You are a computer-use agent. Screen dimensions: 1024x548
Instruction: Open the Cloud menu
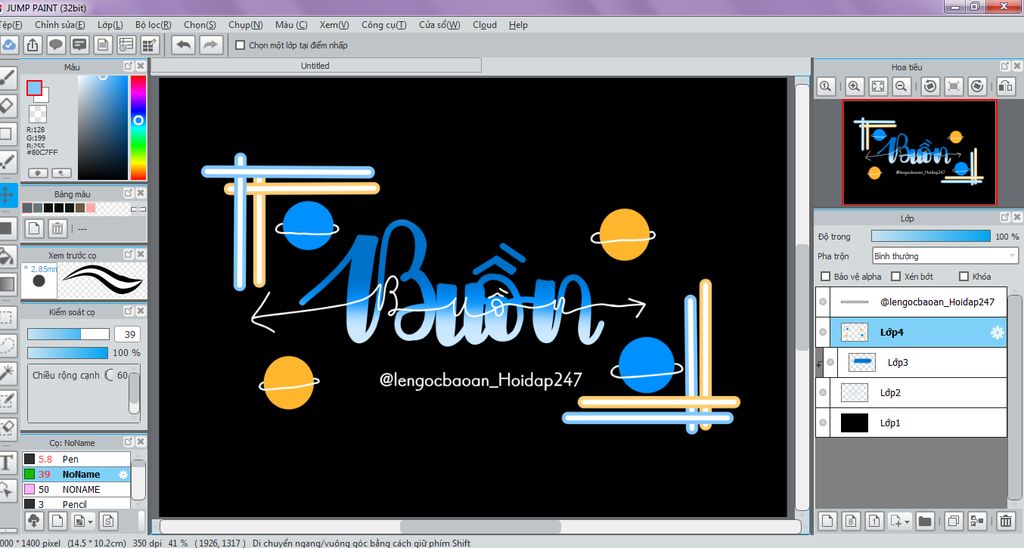click(x=485, y=25)
